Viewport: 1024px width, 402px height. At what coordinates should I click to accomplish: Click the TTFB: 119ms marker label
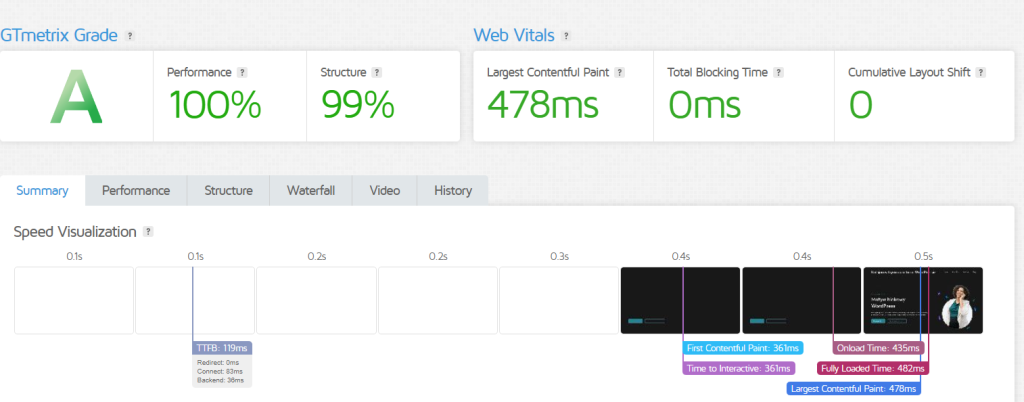[x=222, y=348]
